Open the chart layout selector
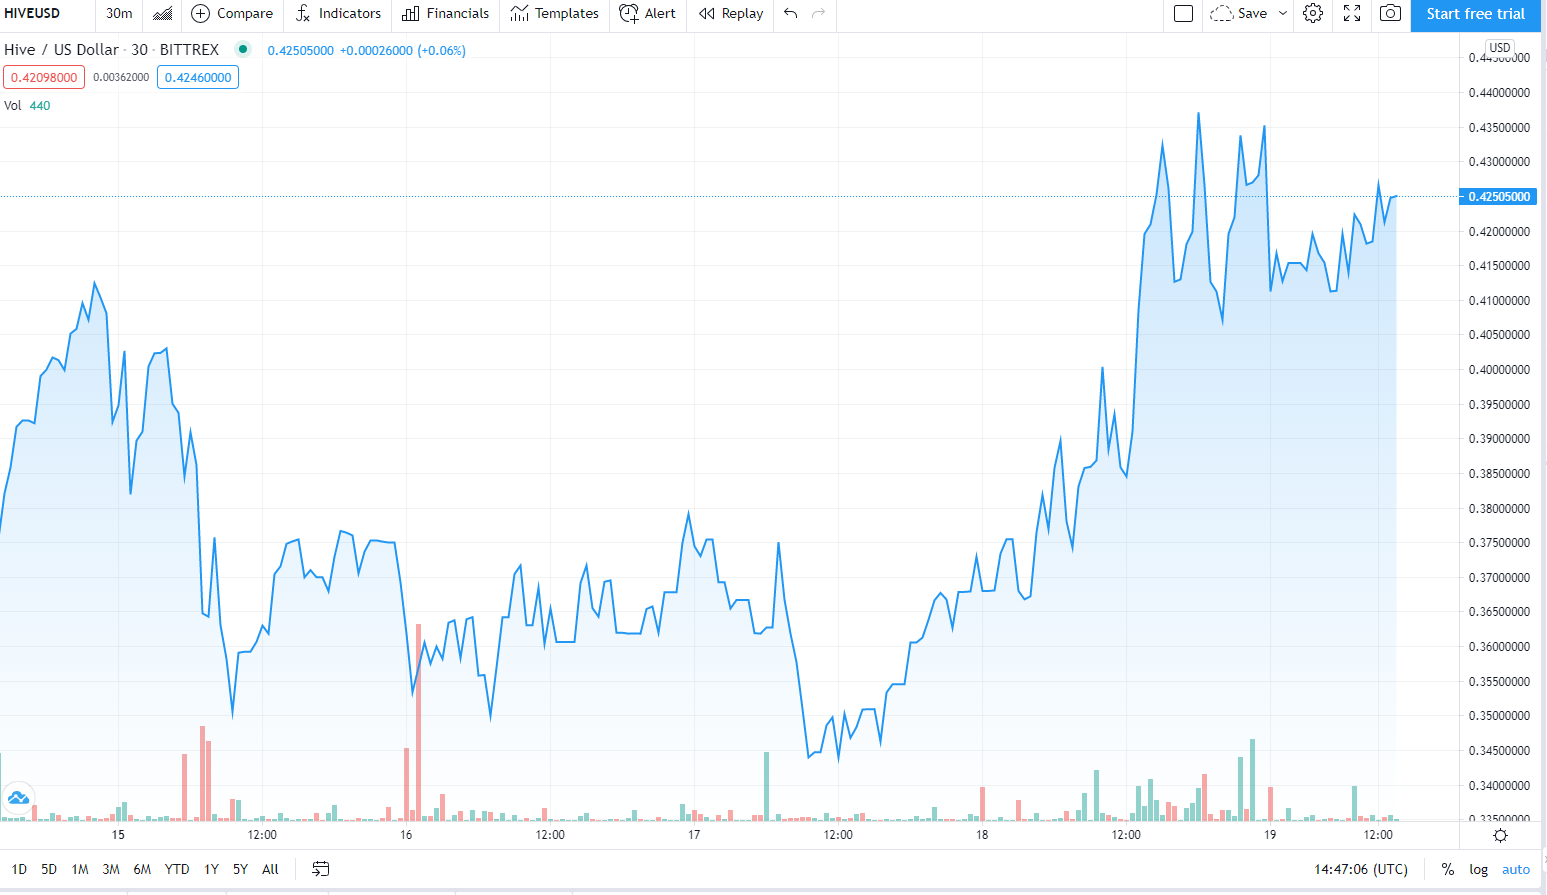 pos(1183,14)
